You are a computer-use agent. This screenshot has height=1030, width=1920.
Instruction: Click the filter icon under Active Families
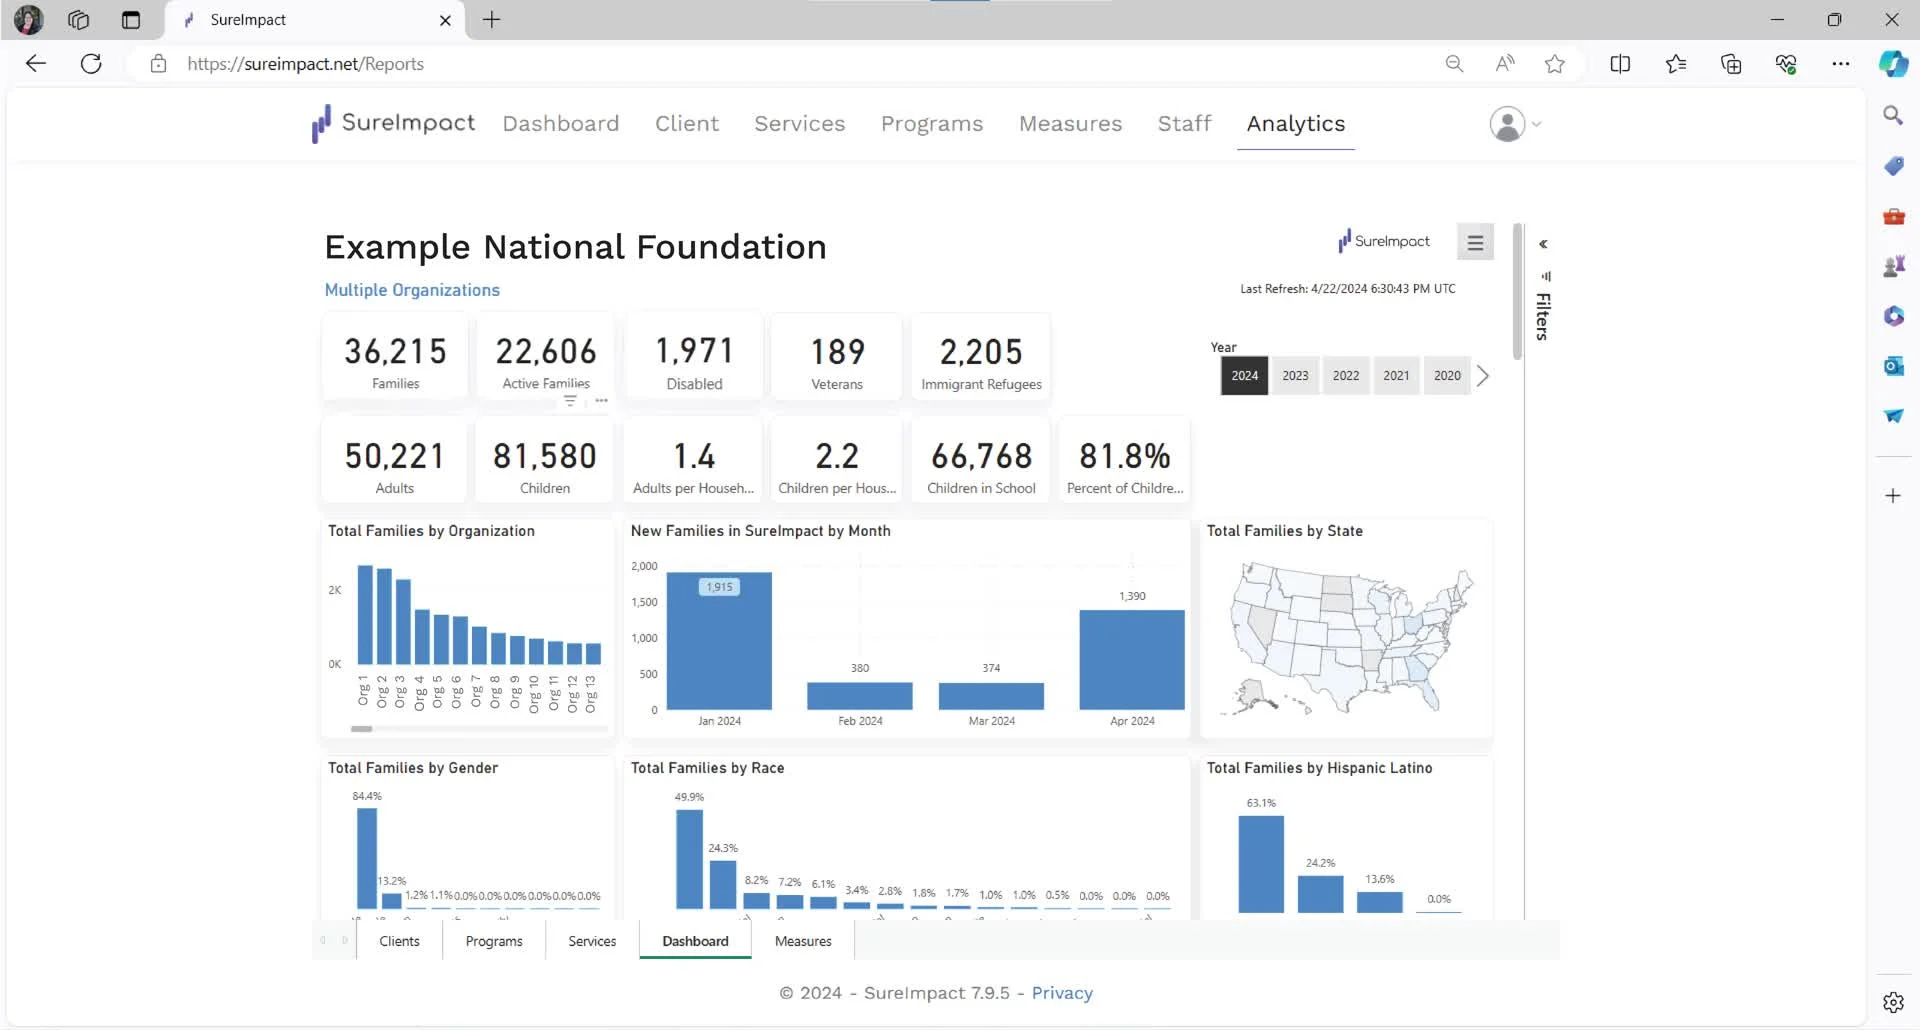[x=570, y=400]
